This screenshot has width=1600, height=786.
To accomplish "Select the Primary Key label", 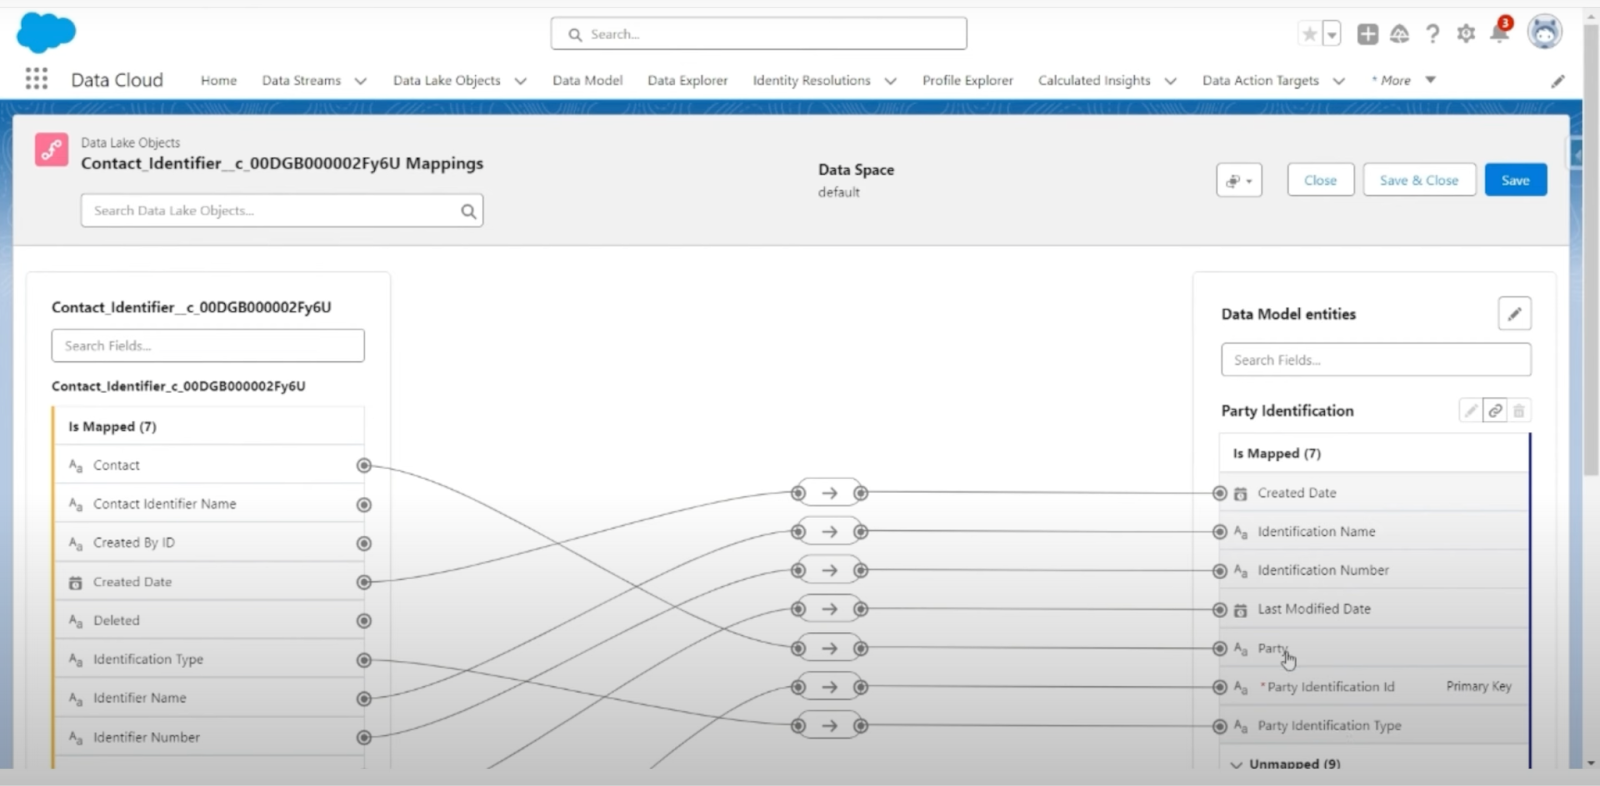I will [x=1479, y=687].
